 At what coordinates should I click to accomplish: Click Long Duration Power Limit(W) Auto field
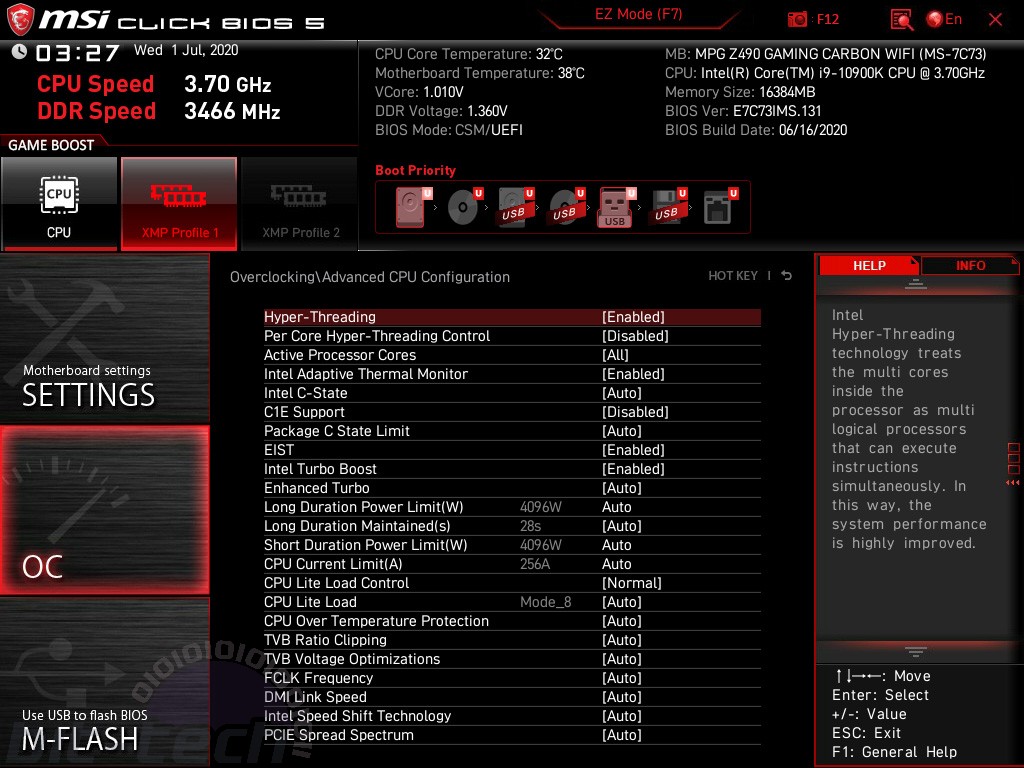616,507
